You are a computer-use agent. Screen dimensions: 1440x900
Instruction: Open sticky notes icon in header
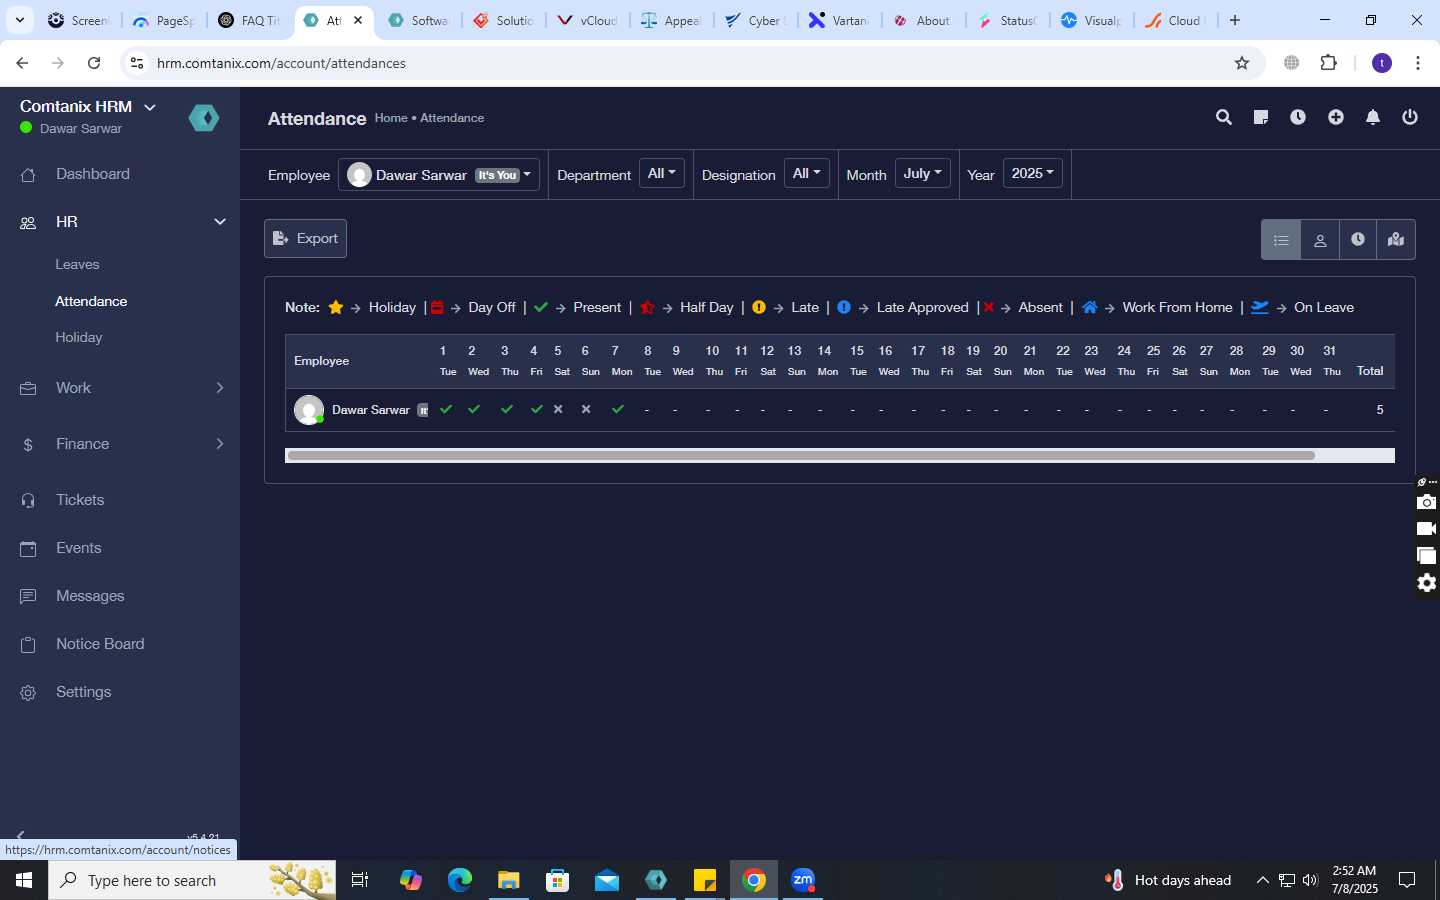[1261, 117]
